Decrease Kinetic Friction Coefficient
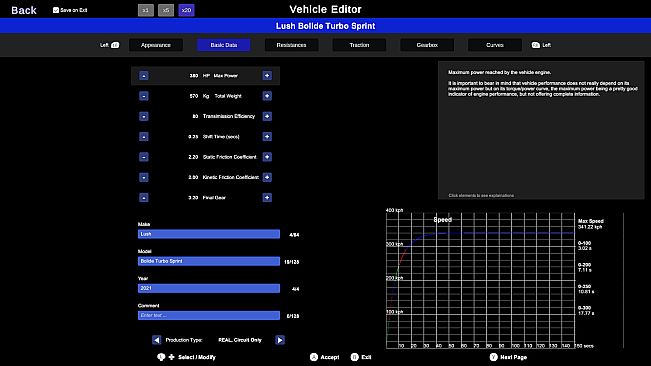The image size is (651, 366). 144,178
